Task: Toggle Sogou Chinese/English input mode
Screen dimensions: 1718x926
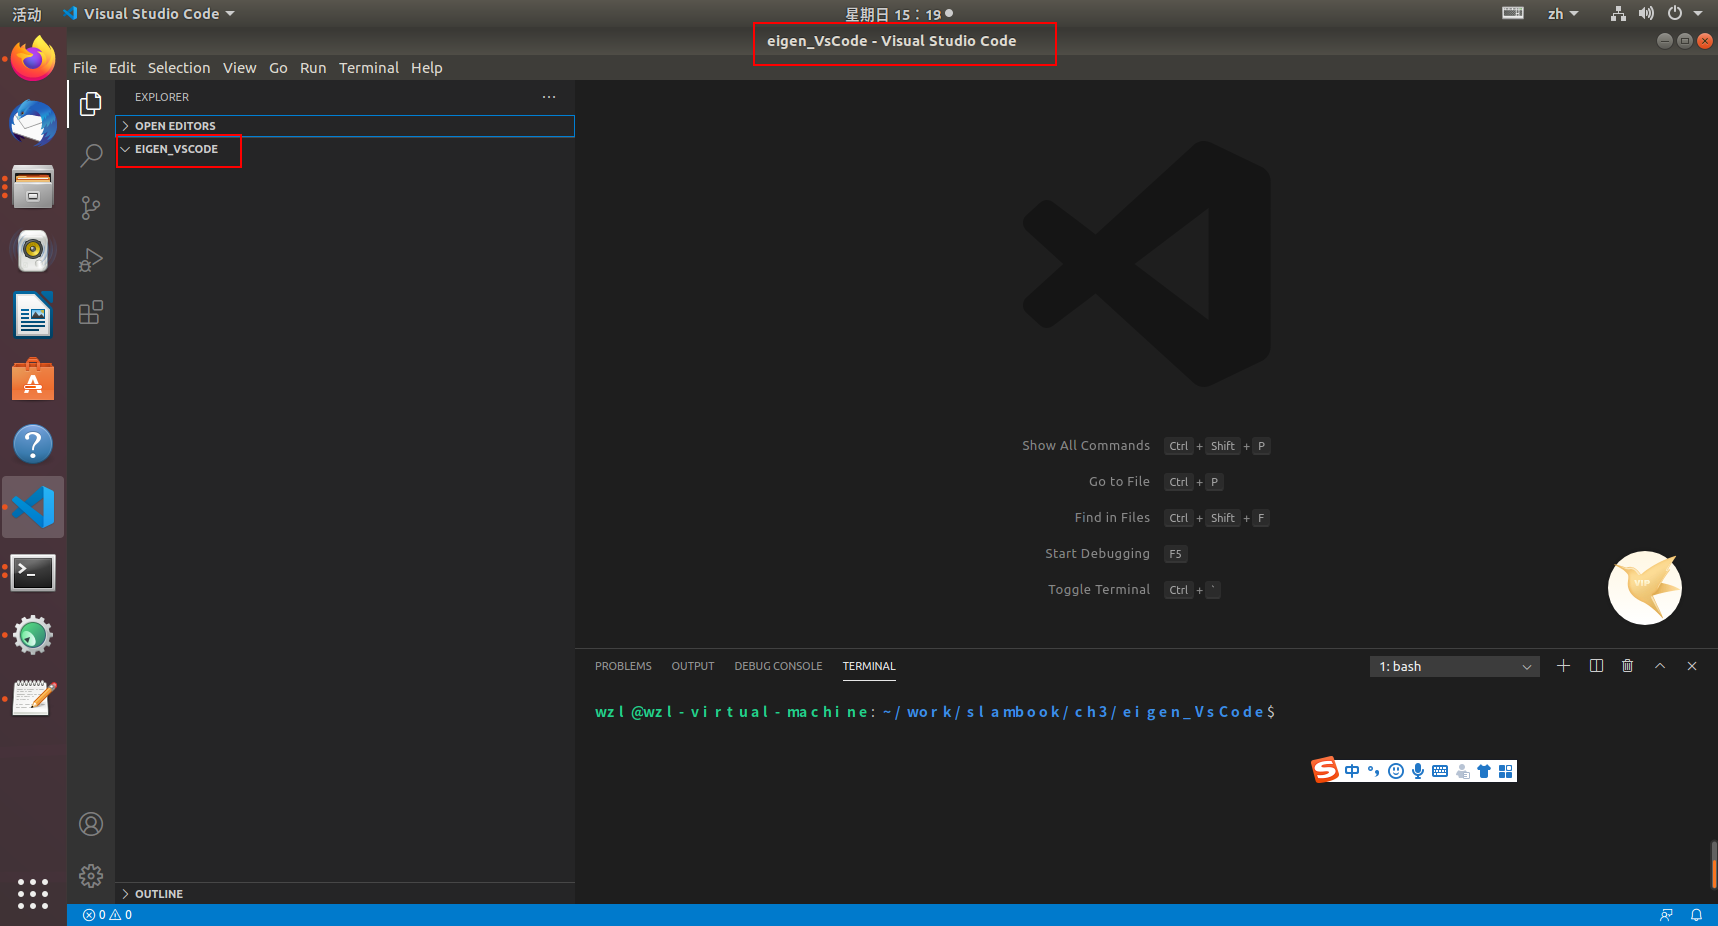Action: click(1352, 771)
